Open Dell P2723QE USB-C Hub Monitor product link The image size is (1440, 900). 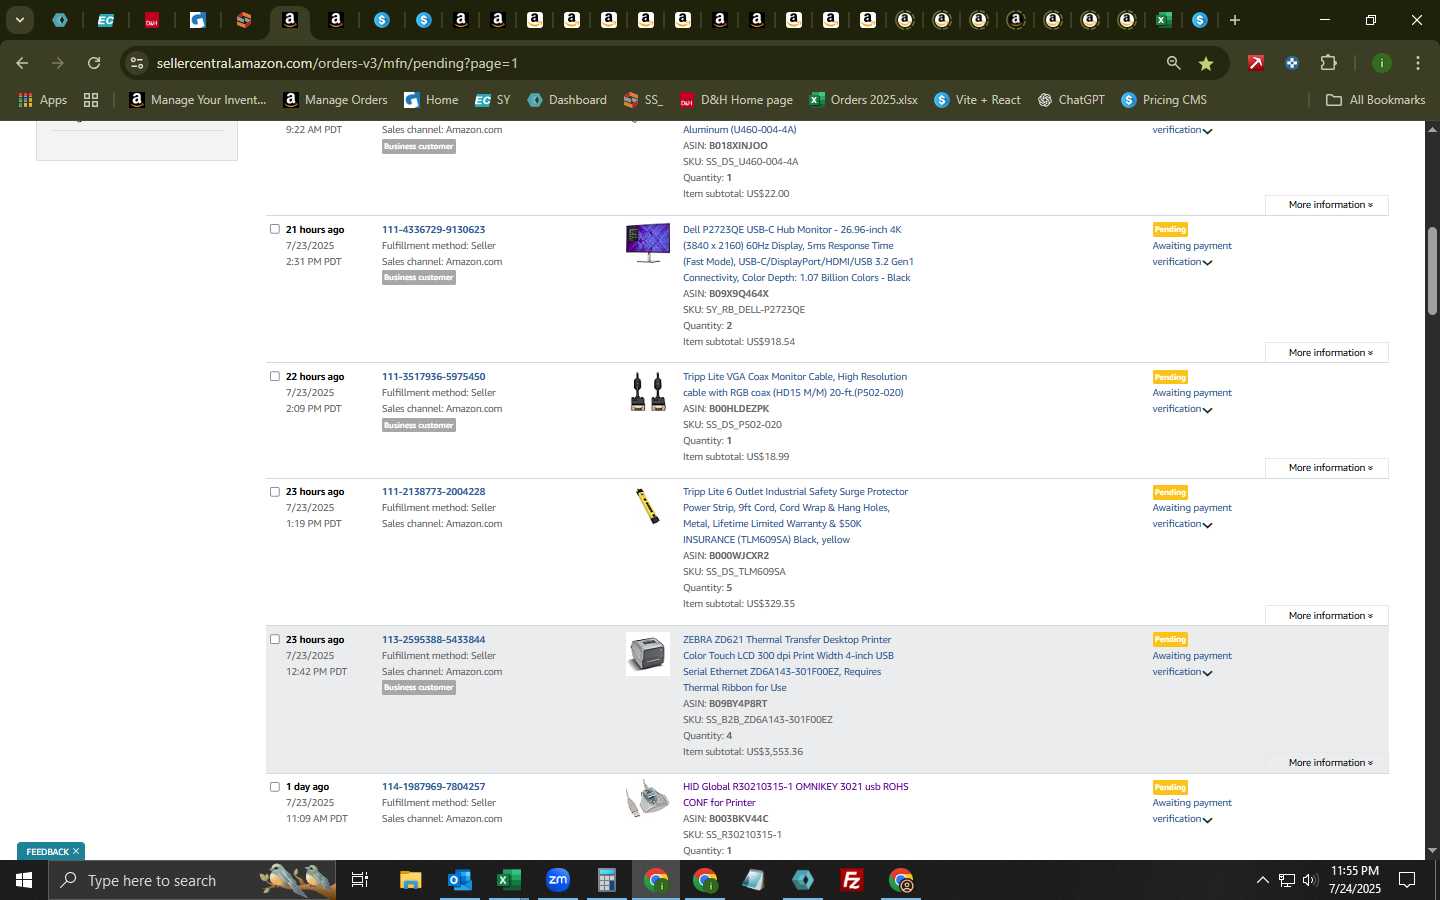[x=798, y=253]
